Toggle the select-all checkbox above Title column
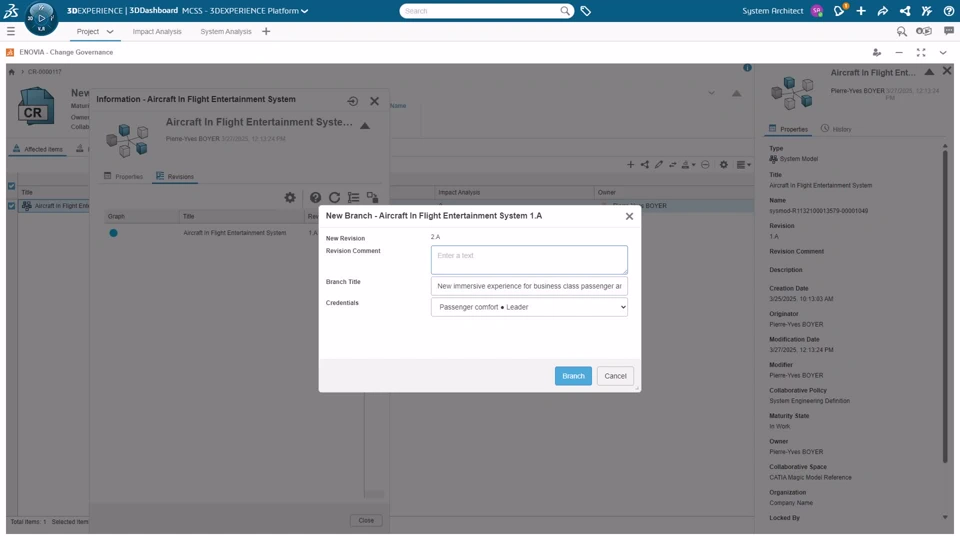Viewport: 960px width, 540px height. coord(11,186)
